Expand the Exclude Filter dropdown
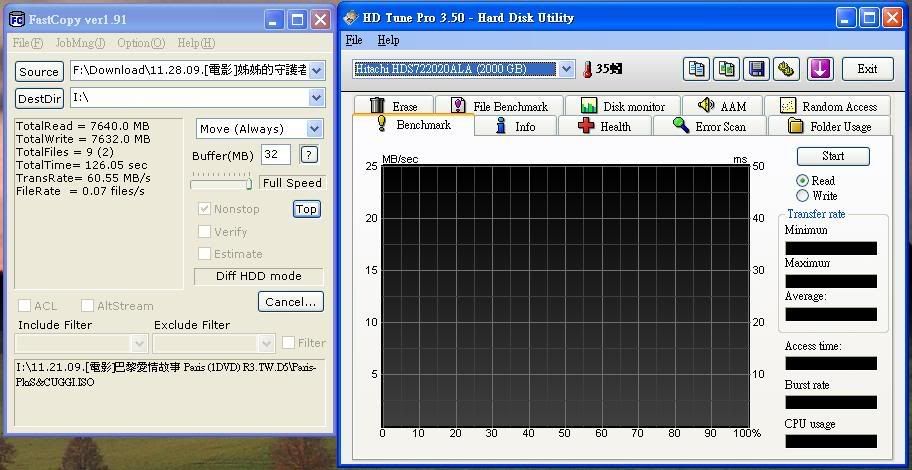Image resolution: width=912 pixels, height=470 pixels. pyautogui.click(x=266, y=343)
